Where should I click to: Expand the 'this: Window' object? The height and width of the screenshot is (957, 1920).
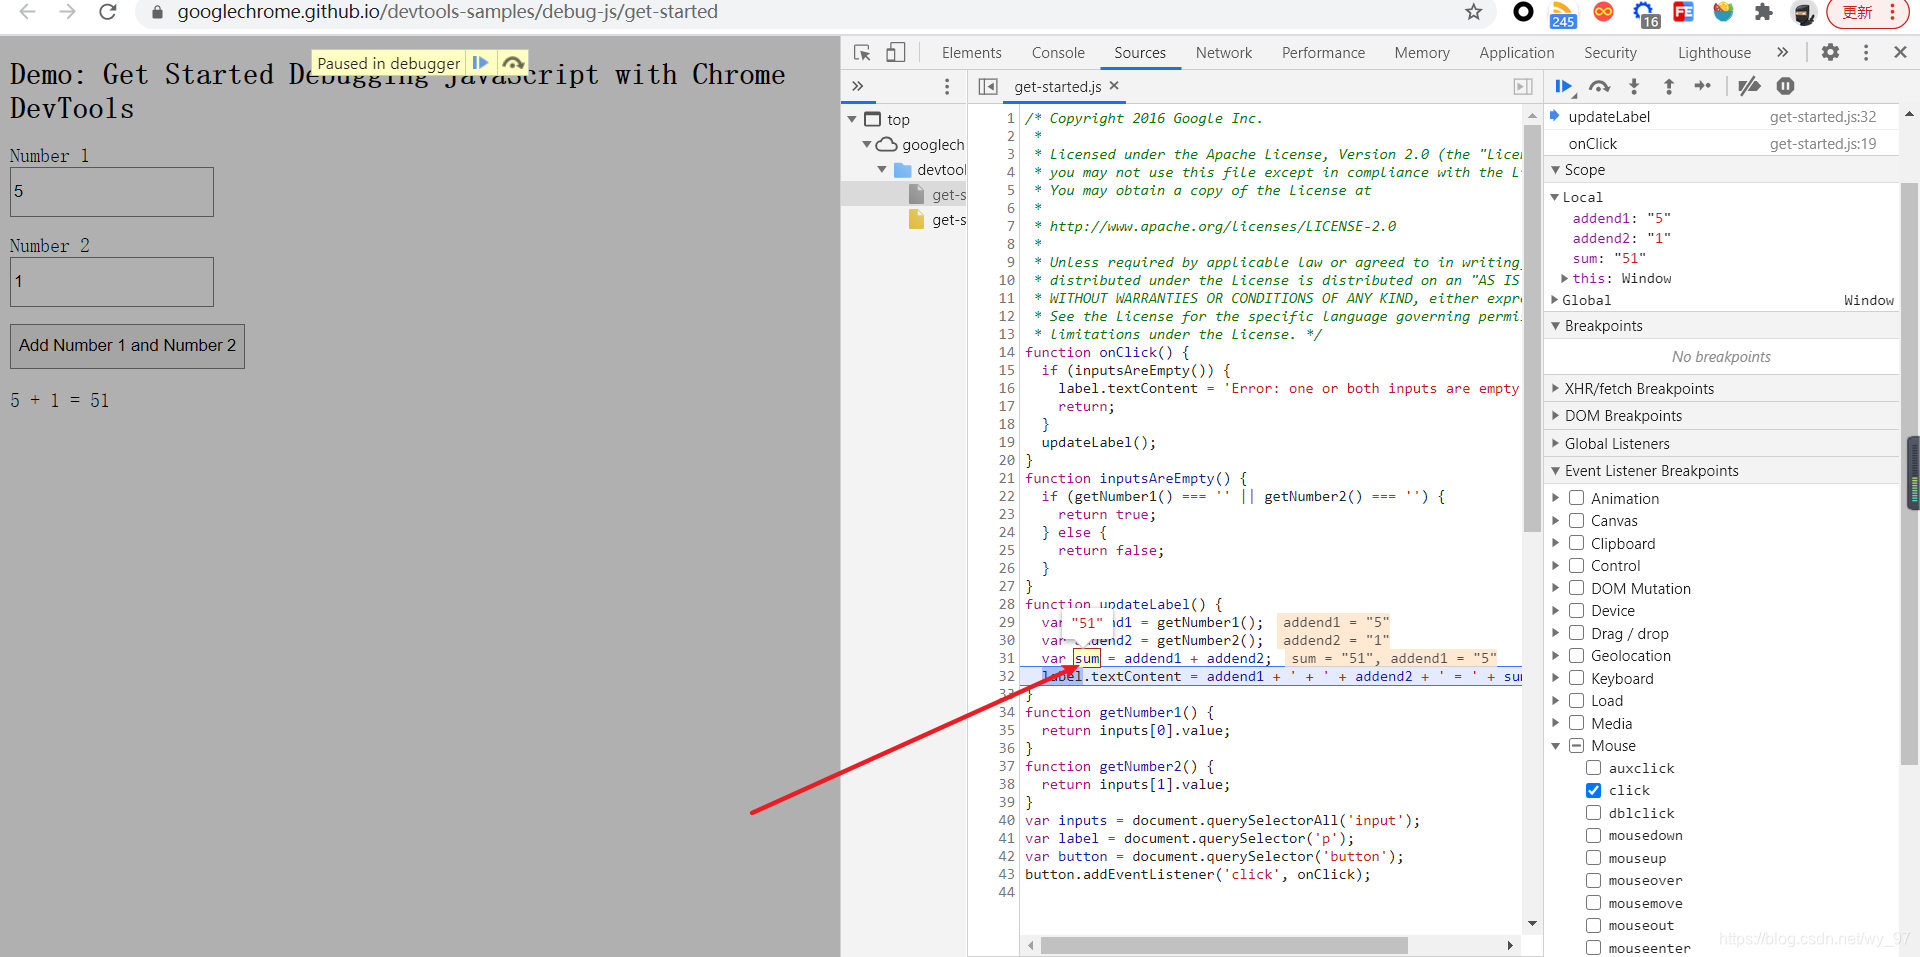pyautogui.click(x=1565, y=279)
